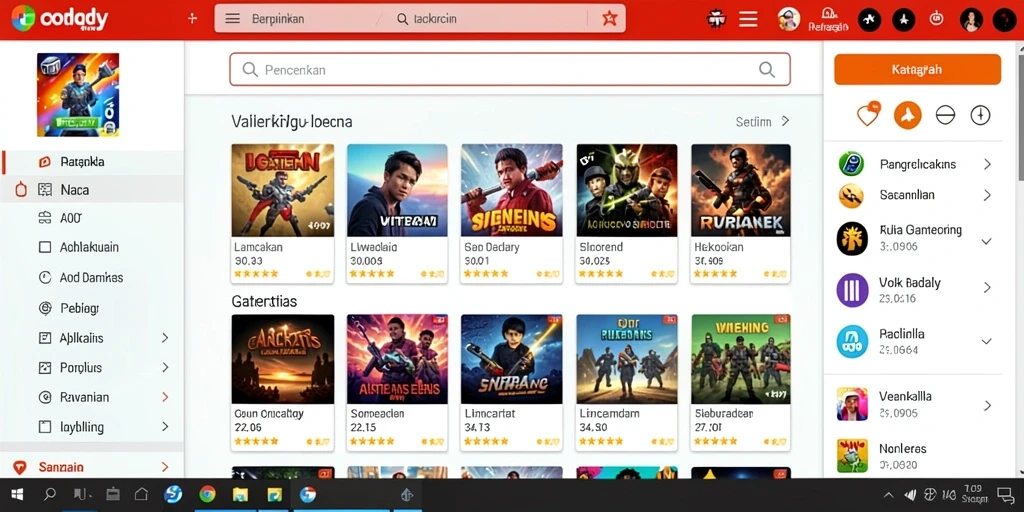Click the sidebar featured game banner image
This screenshot has height=512, width=1024.
[78, 95]
